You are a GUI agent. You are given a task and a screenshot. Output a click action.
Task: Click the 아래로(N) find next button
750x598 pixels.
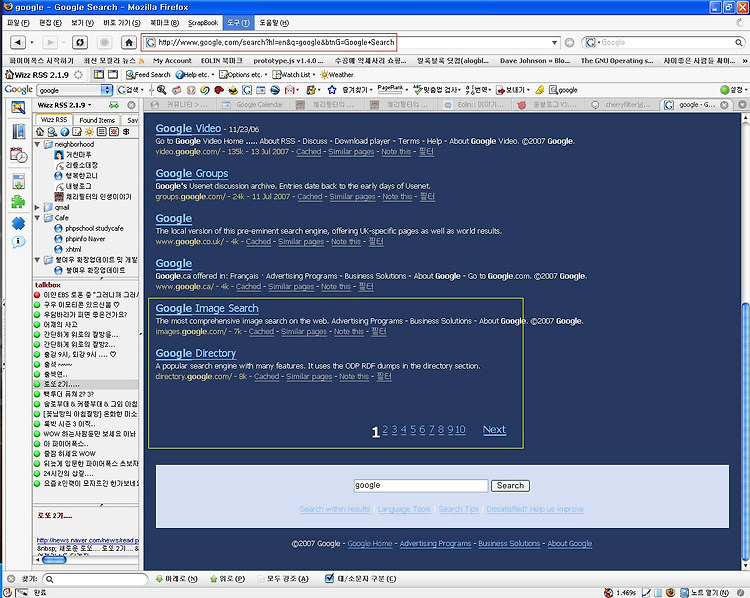(x=176, y=579)
